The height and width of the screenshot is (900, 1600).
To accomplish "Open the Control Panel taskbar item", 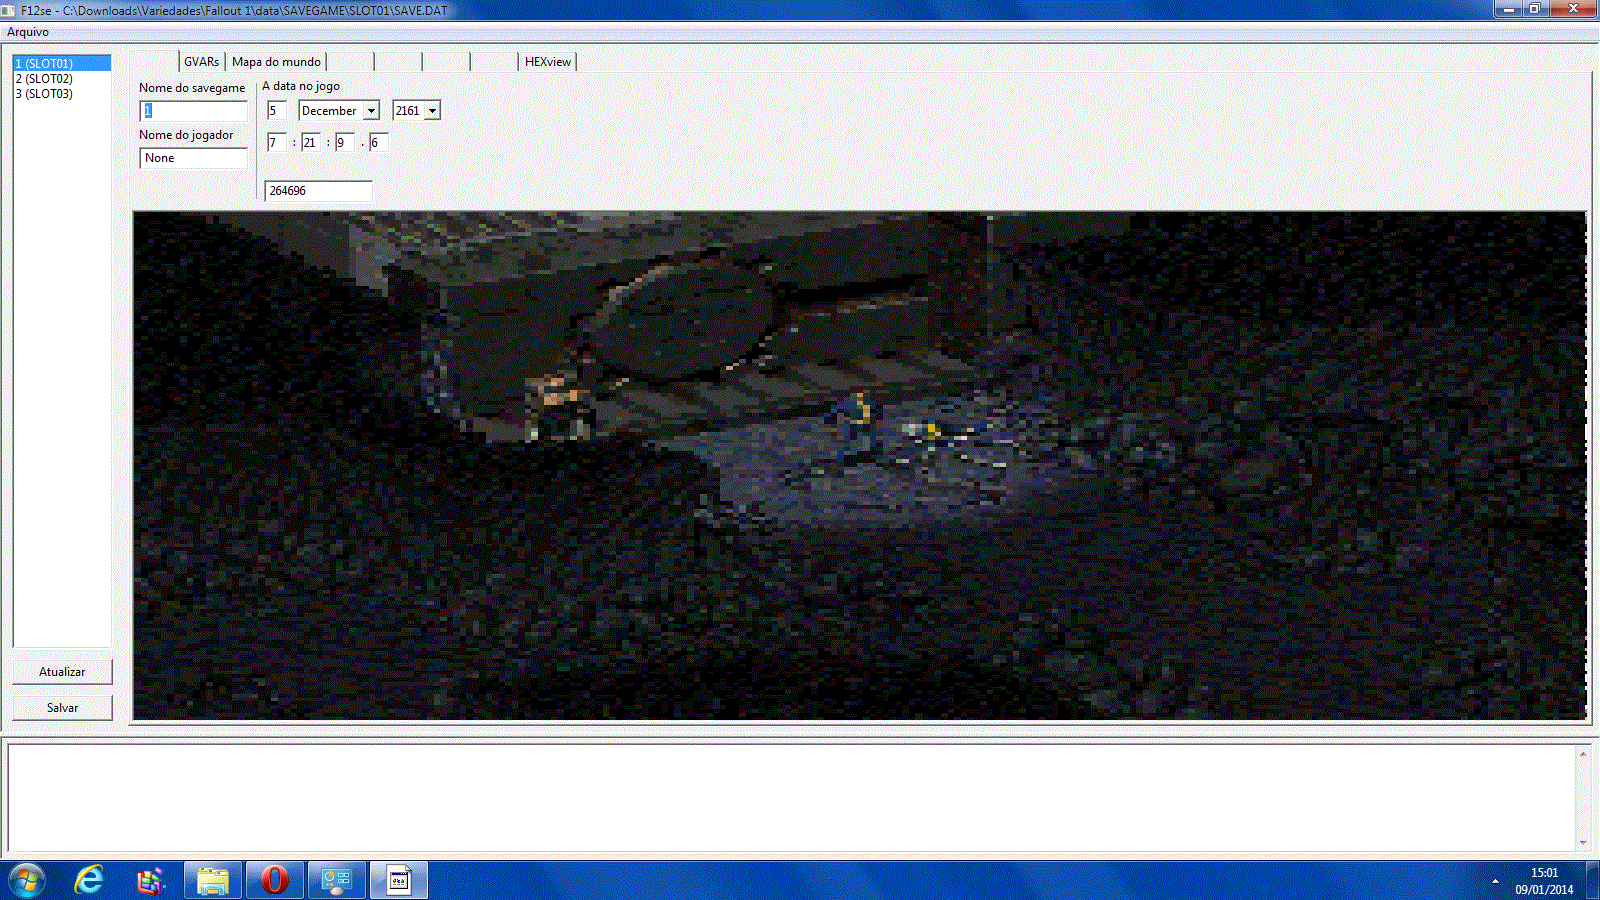I will point(337,880).
